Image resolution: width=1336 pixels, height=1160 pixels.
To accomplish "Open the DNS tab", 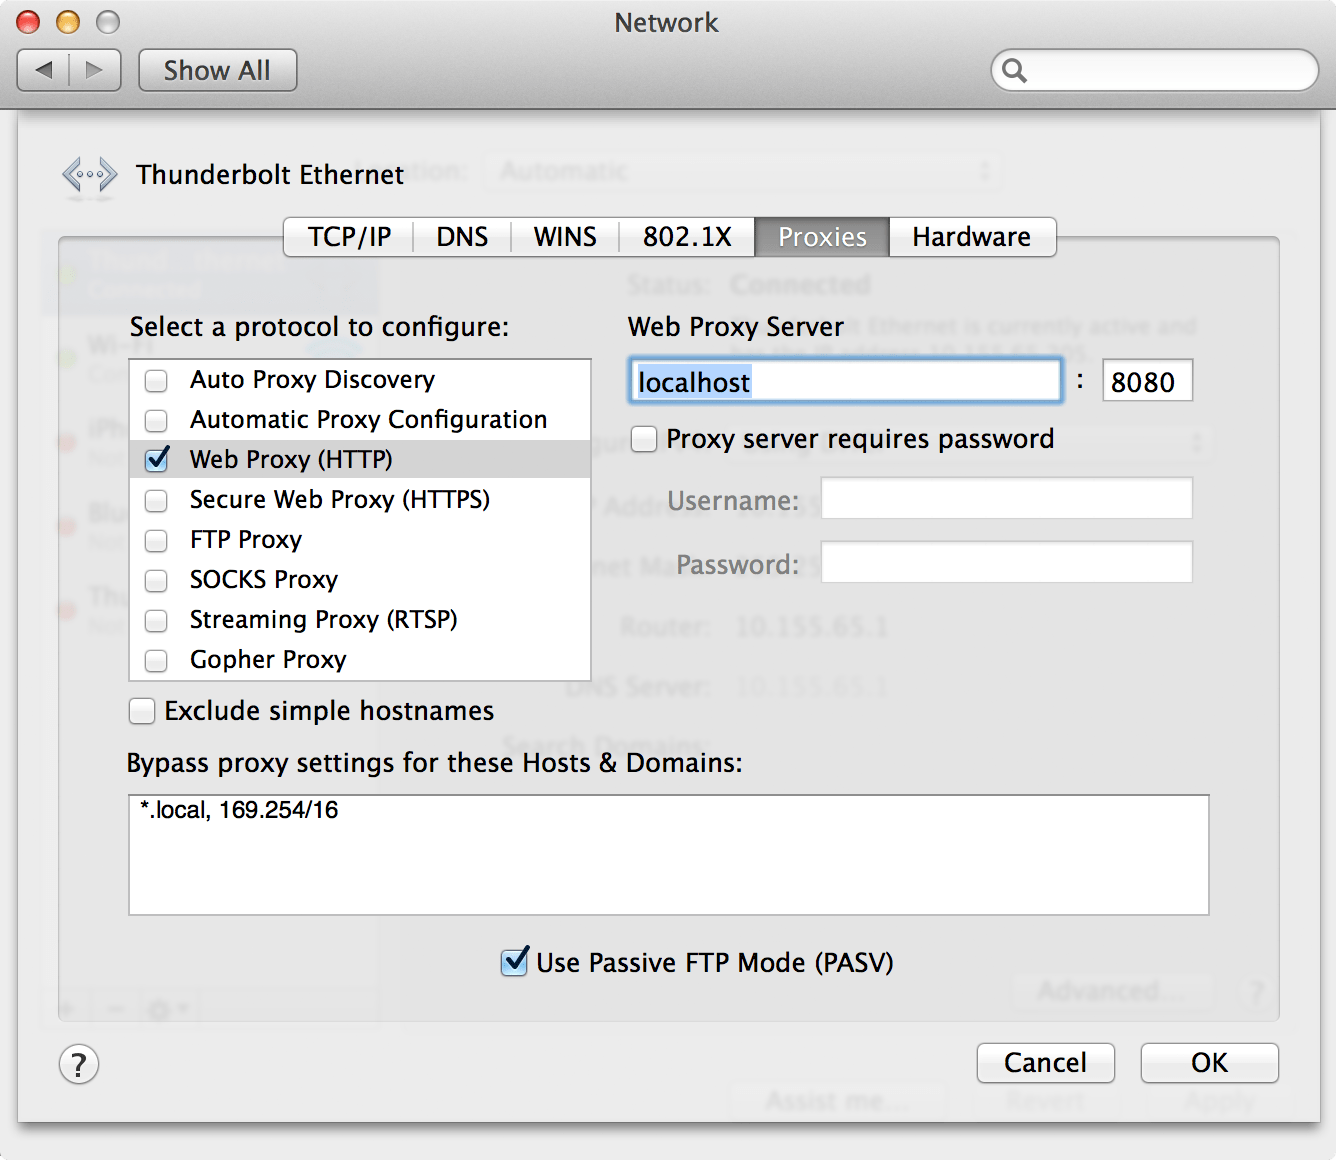I will tap(462, 237).
